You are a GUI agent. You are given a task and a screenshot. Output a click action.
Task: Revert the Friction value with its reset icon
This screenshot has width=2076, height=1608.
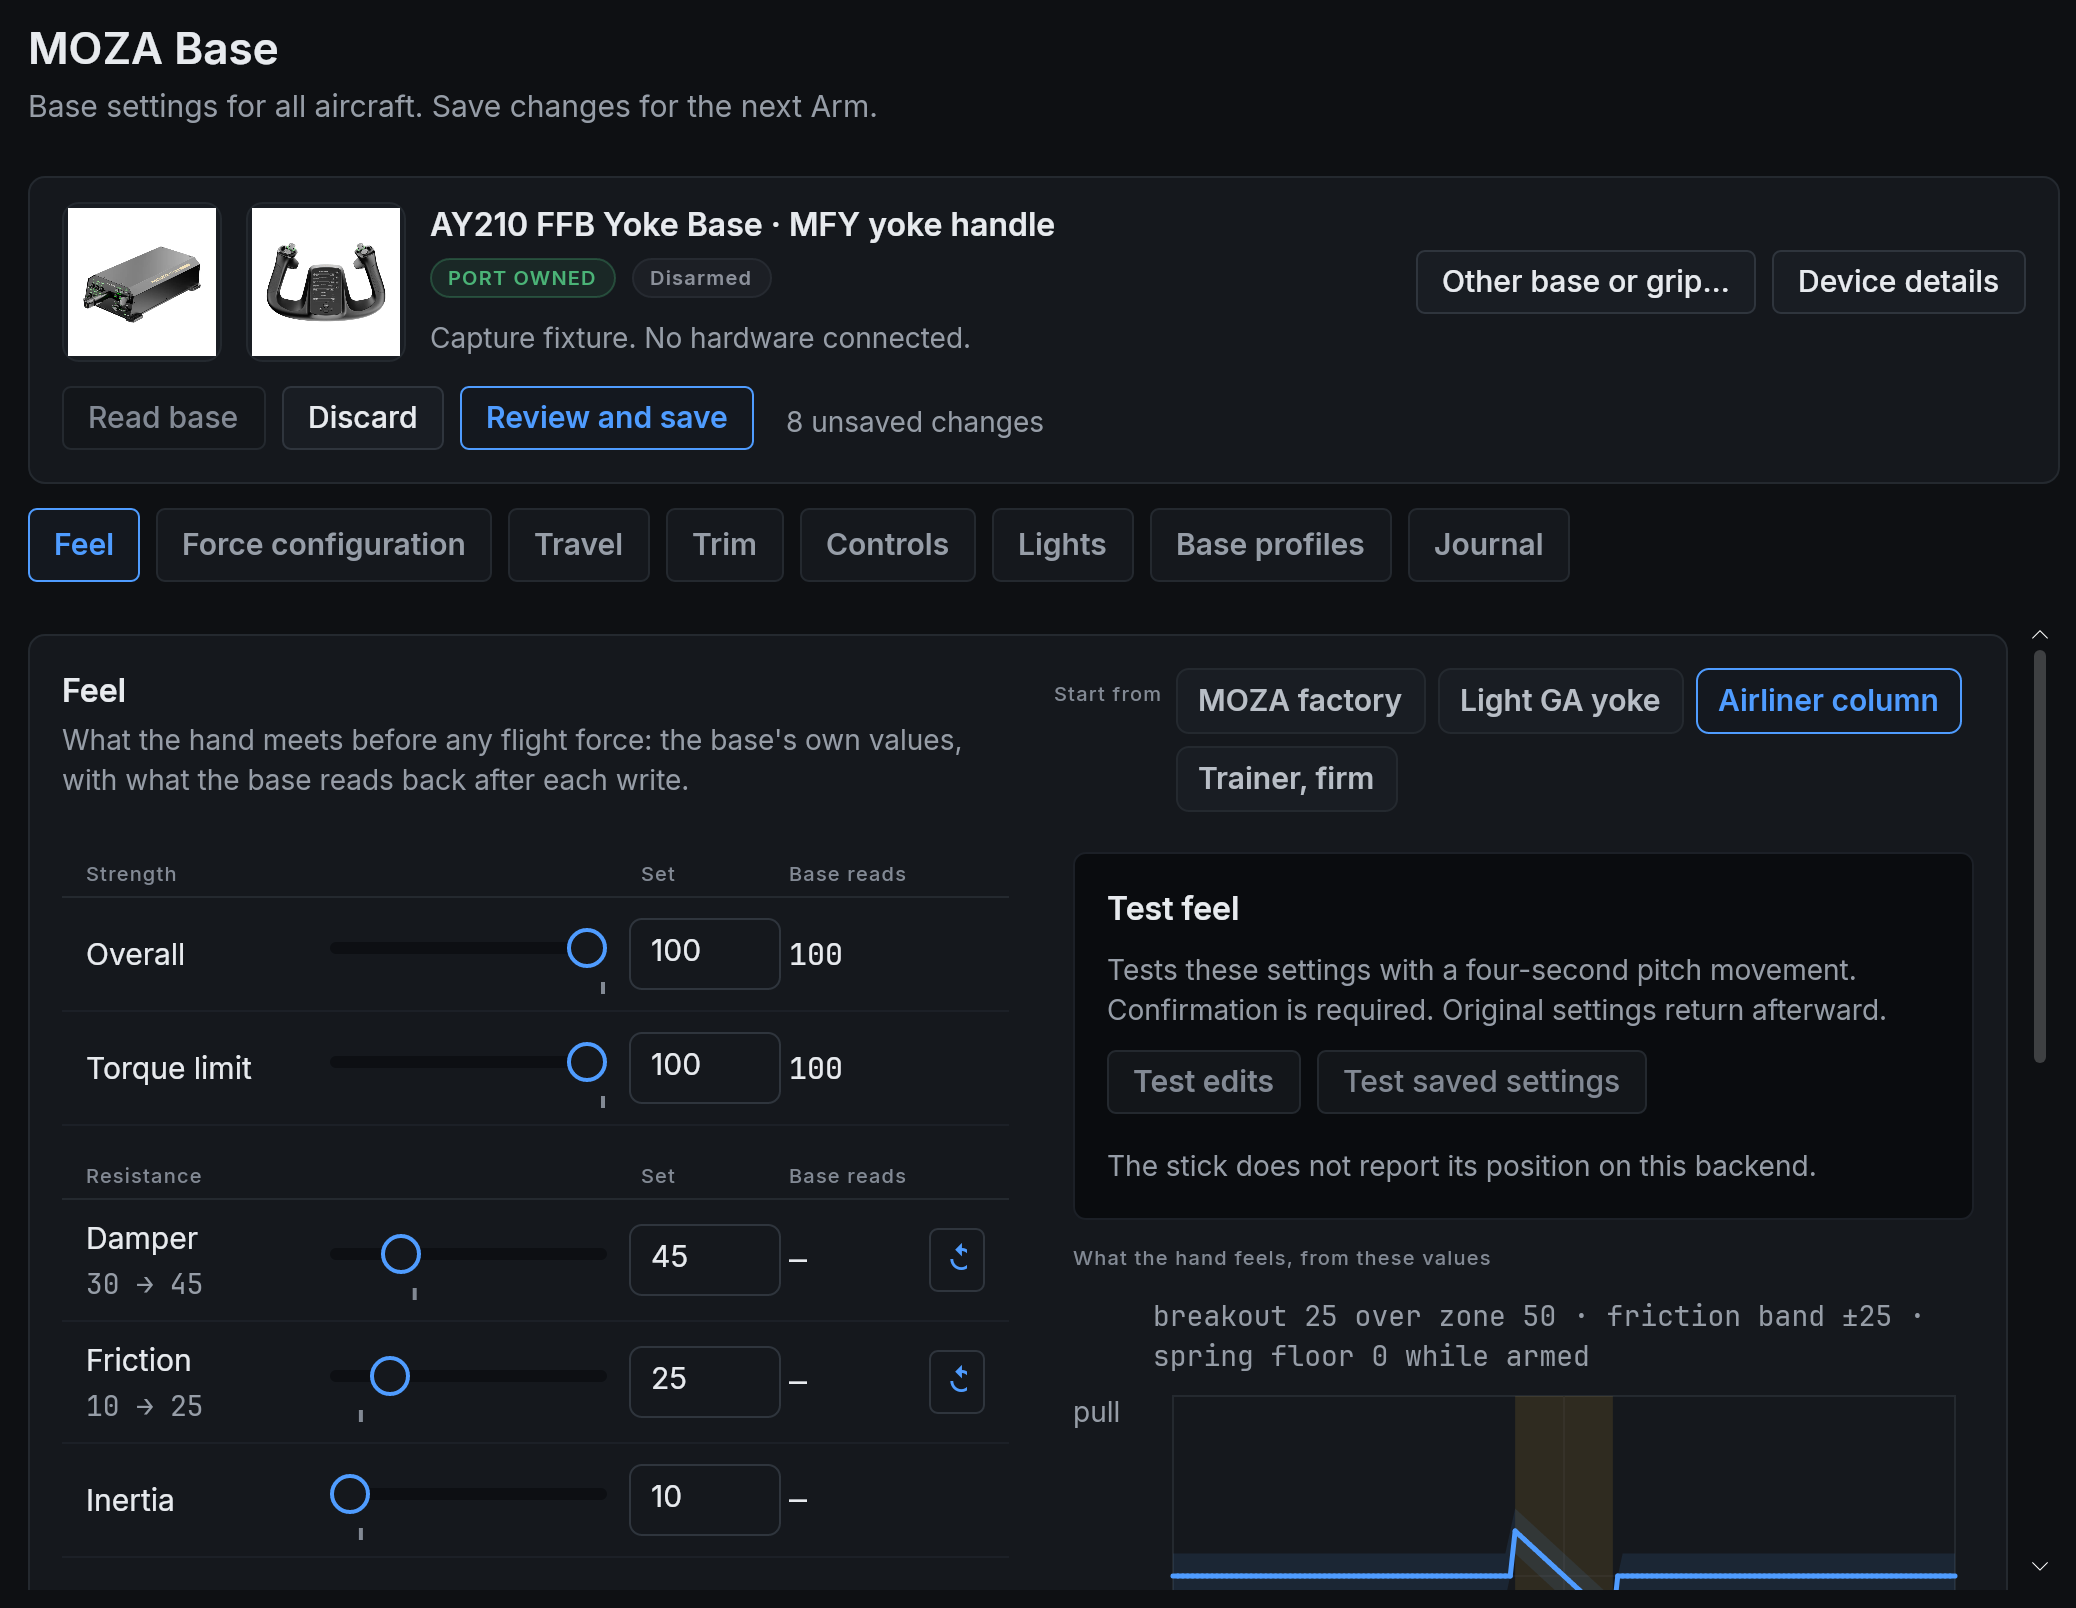tap(957, 1381)
